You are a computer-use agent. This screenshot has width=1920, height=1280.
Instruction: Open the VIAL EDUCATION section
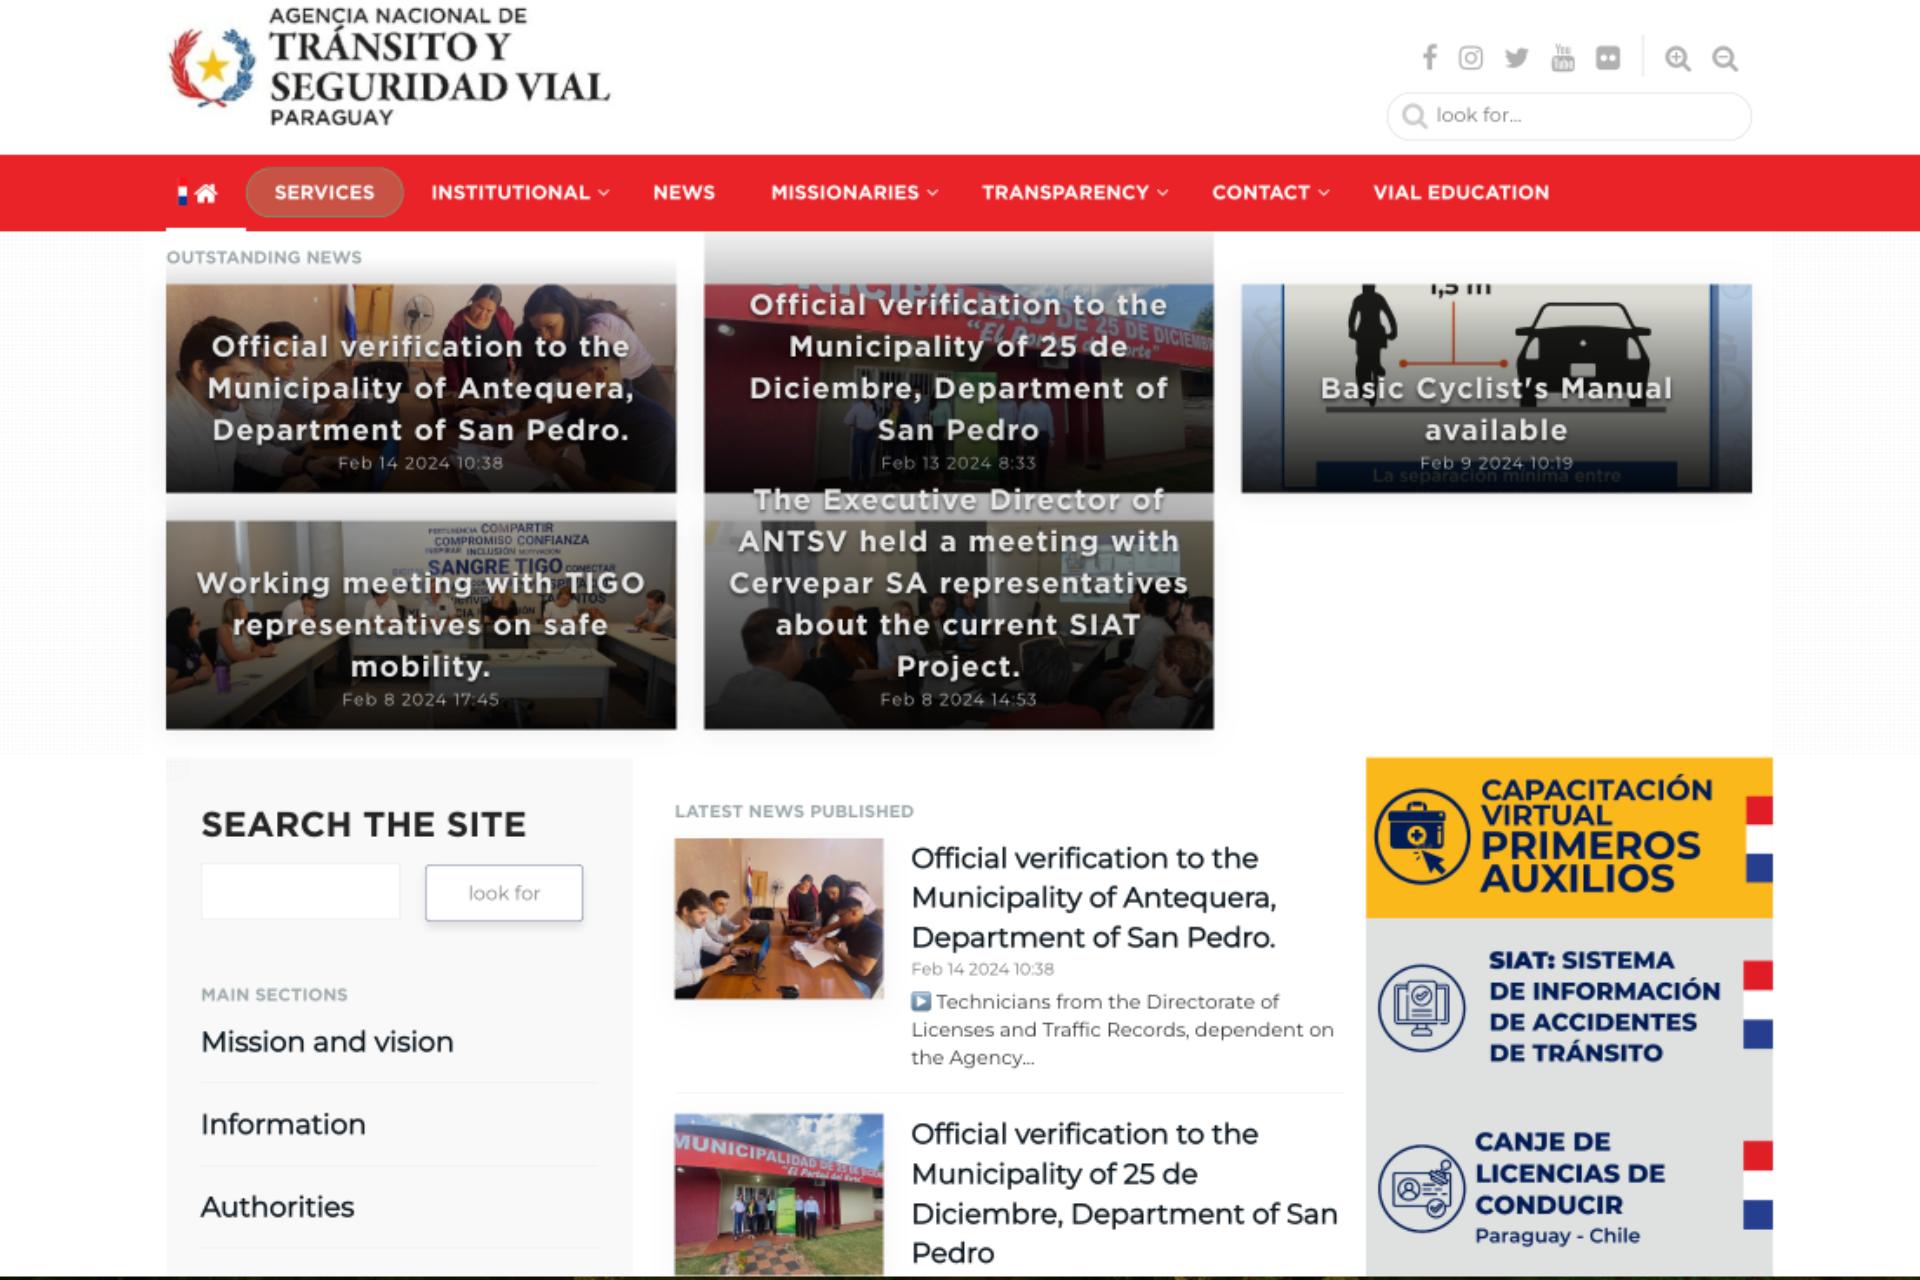click(1462, 192)
